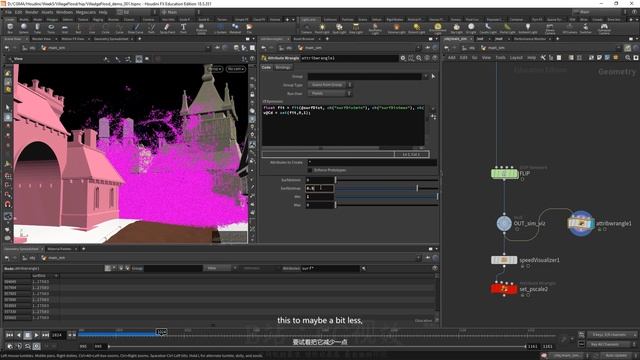Open the Render menu
Screen dimensions: 640x360
pos(31,12)
